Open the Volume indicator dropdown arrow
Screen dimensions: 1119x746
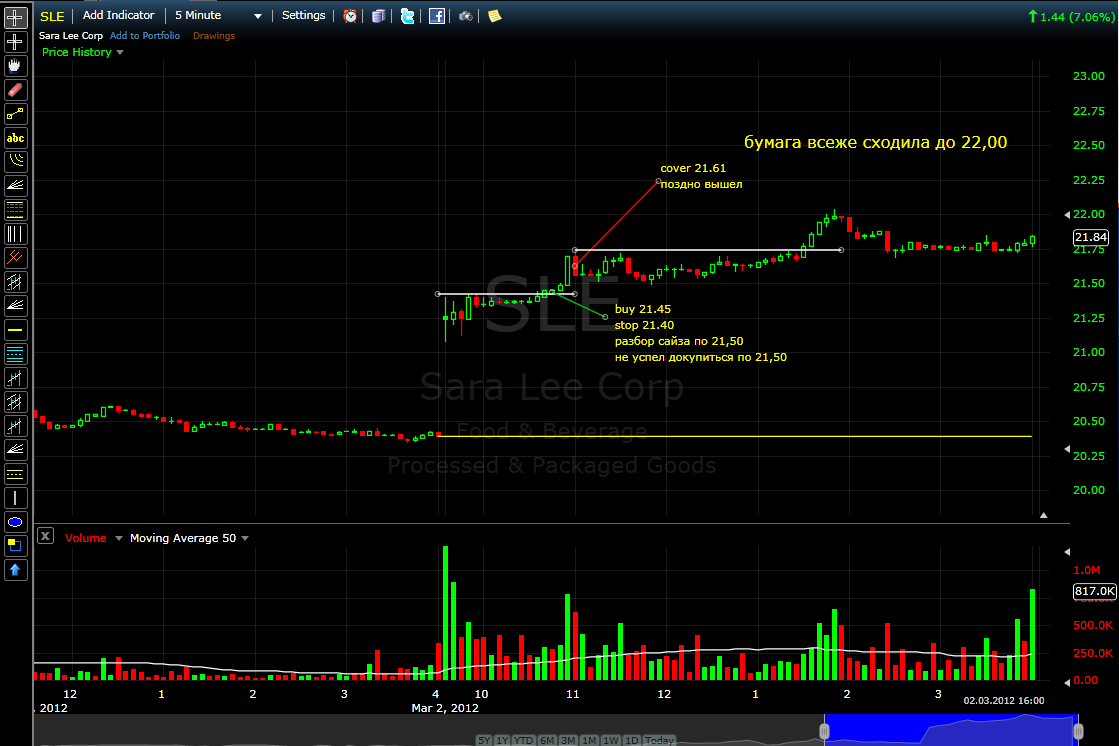(x=118, y=538)
